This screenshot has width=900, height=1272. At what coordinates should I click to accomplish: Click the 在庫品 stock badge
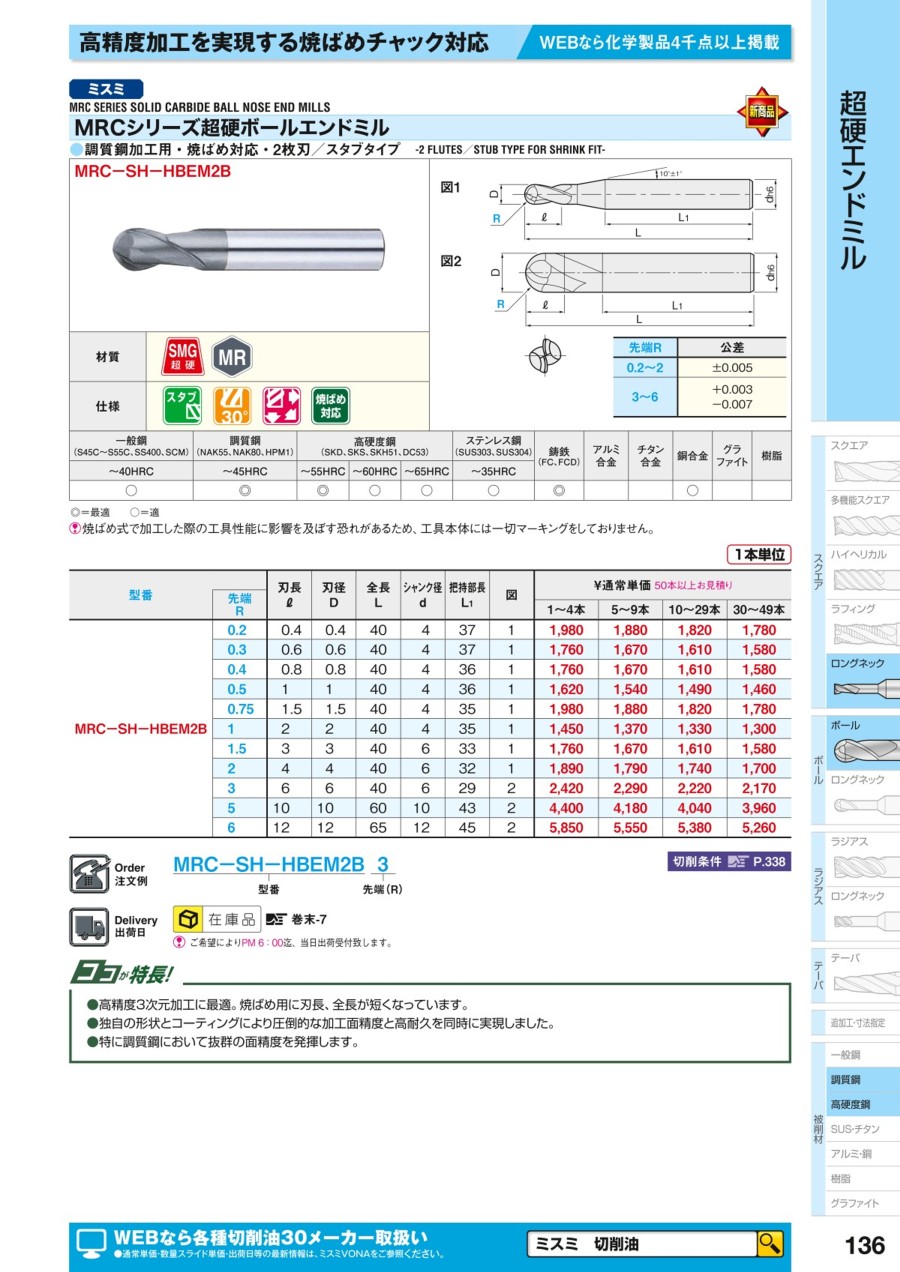click(x=217, y=918)
